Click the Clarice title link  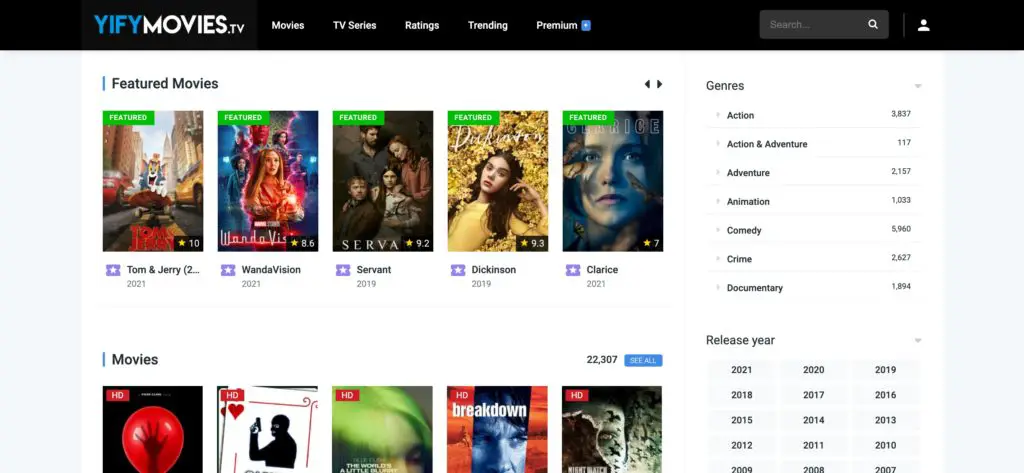pos(602,270)
